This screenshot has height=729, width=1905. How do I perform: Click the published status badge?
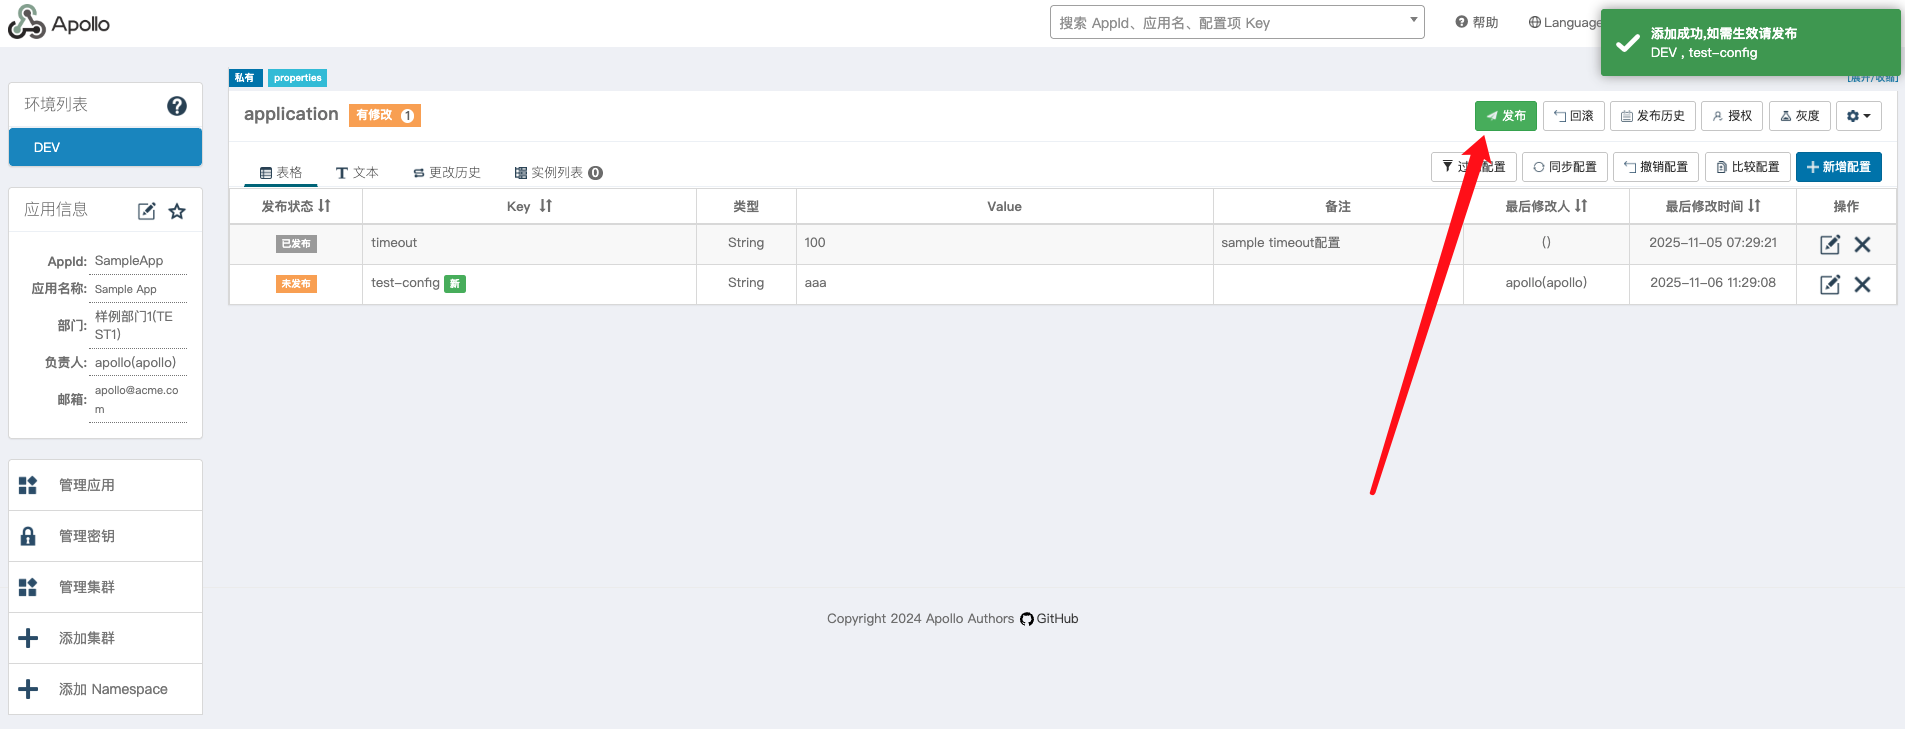[x=296, y=244]
